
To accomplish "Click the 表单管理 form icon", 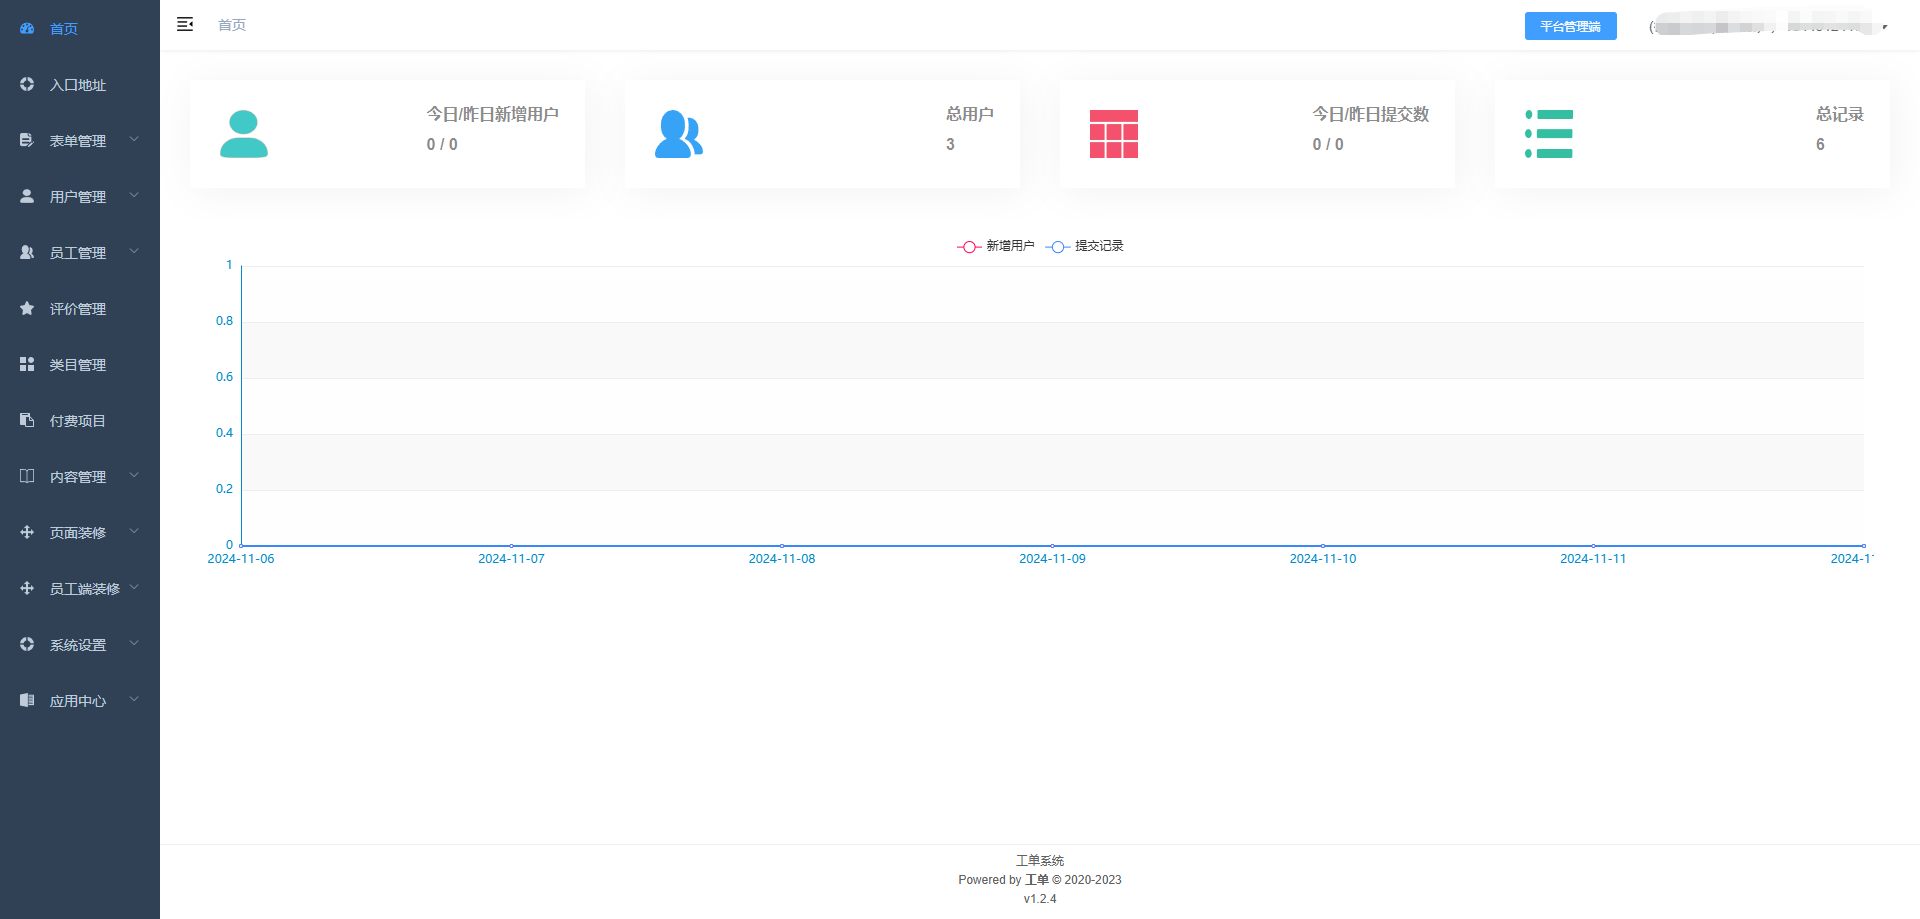I will [x=27, y=140].
